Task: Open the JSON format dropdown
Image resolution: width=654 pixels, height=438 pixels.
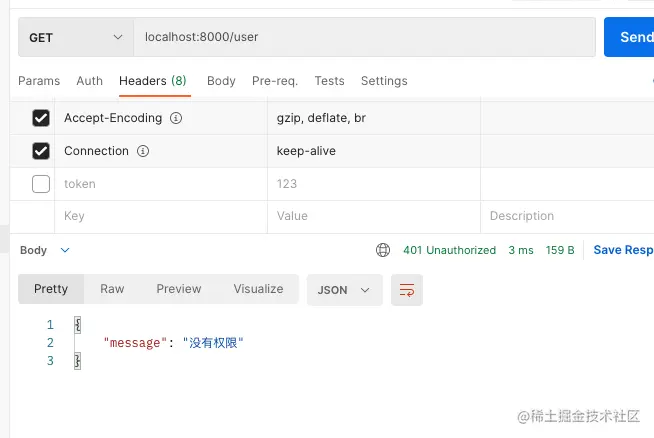Action: (345, 290)
